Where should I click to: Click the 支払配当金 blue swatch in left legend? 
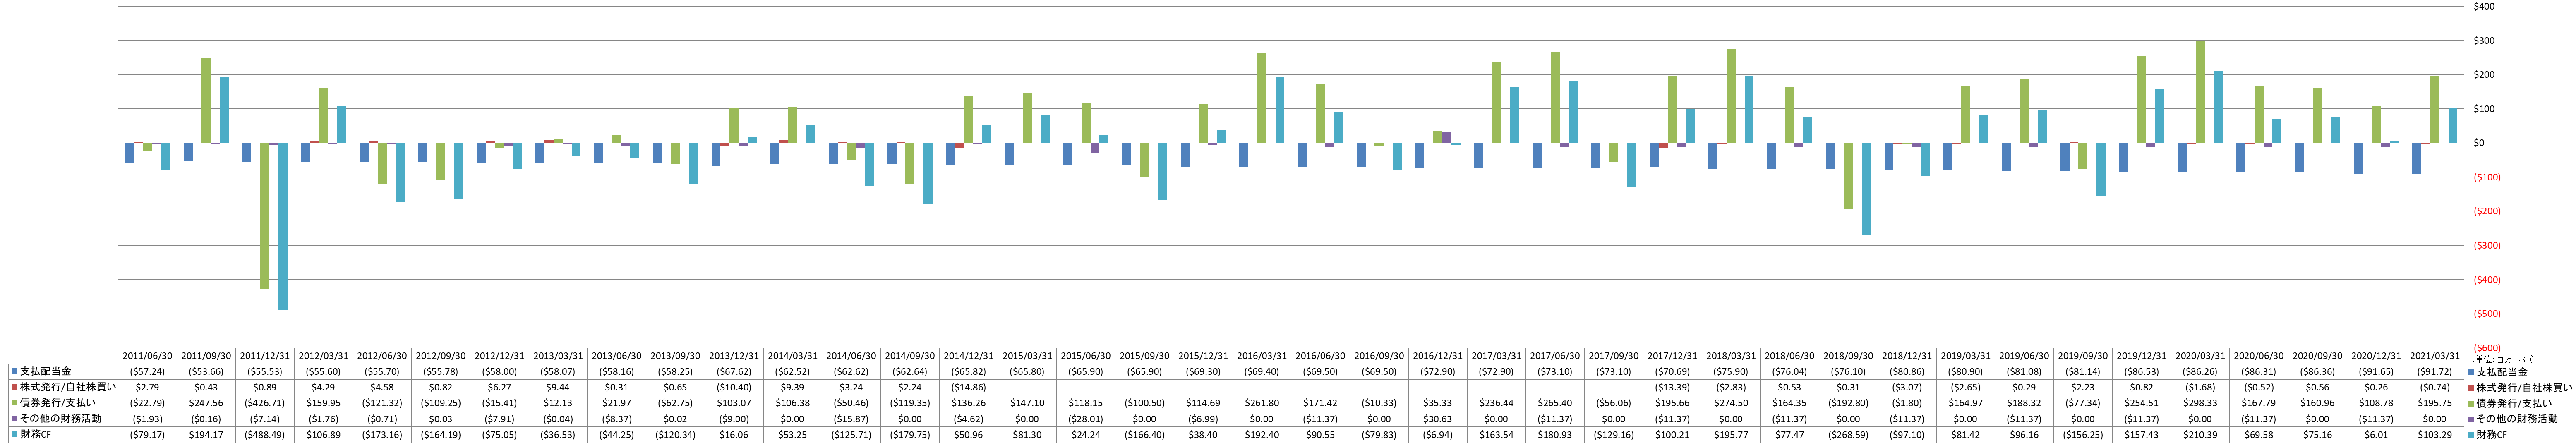click(14, 371)
